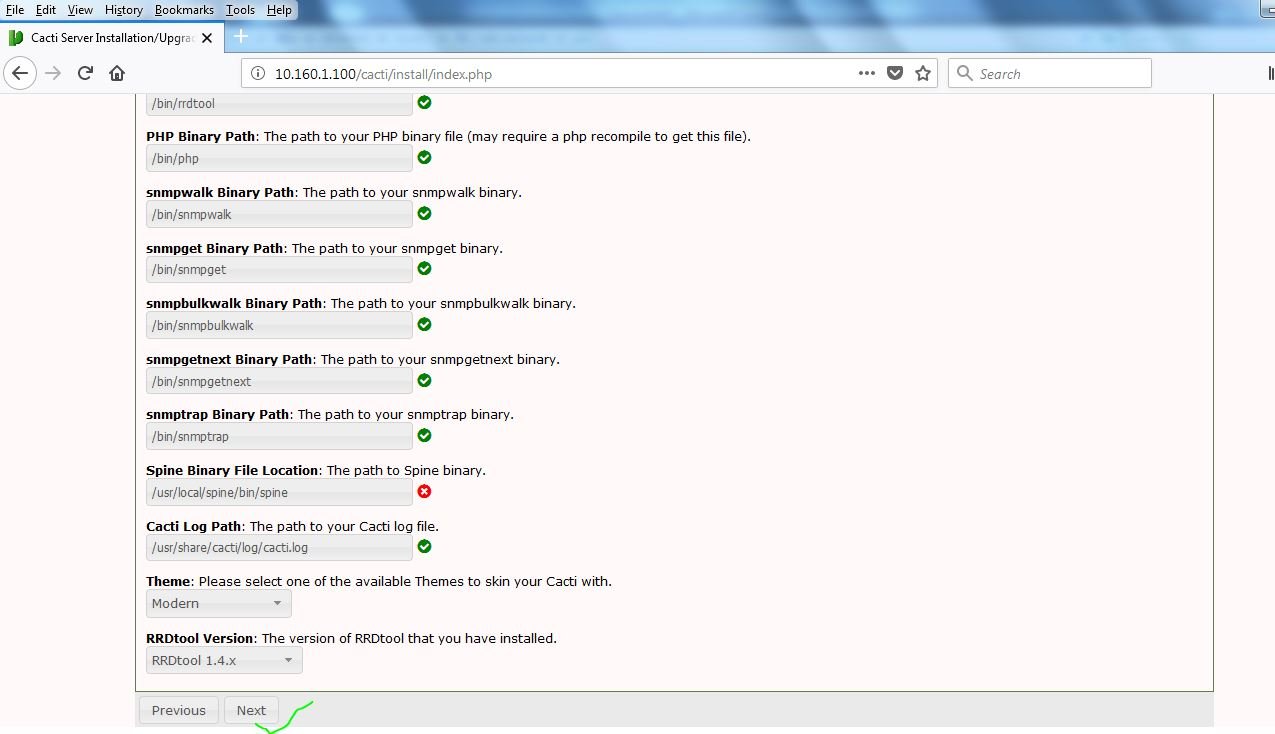Open the History menu
Image resolution: width=1275 pixels, height=734 pixels.
[124, 10]
